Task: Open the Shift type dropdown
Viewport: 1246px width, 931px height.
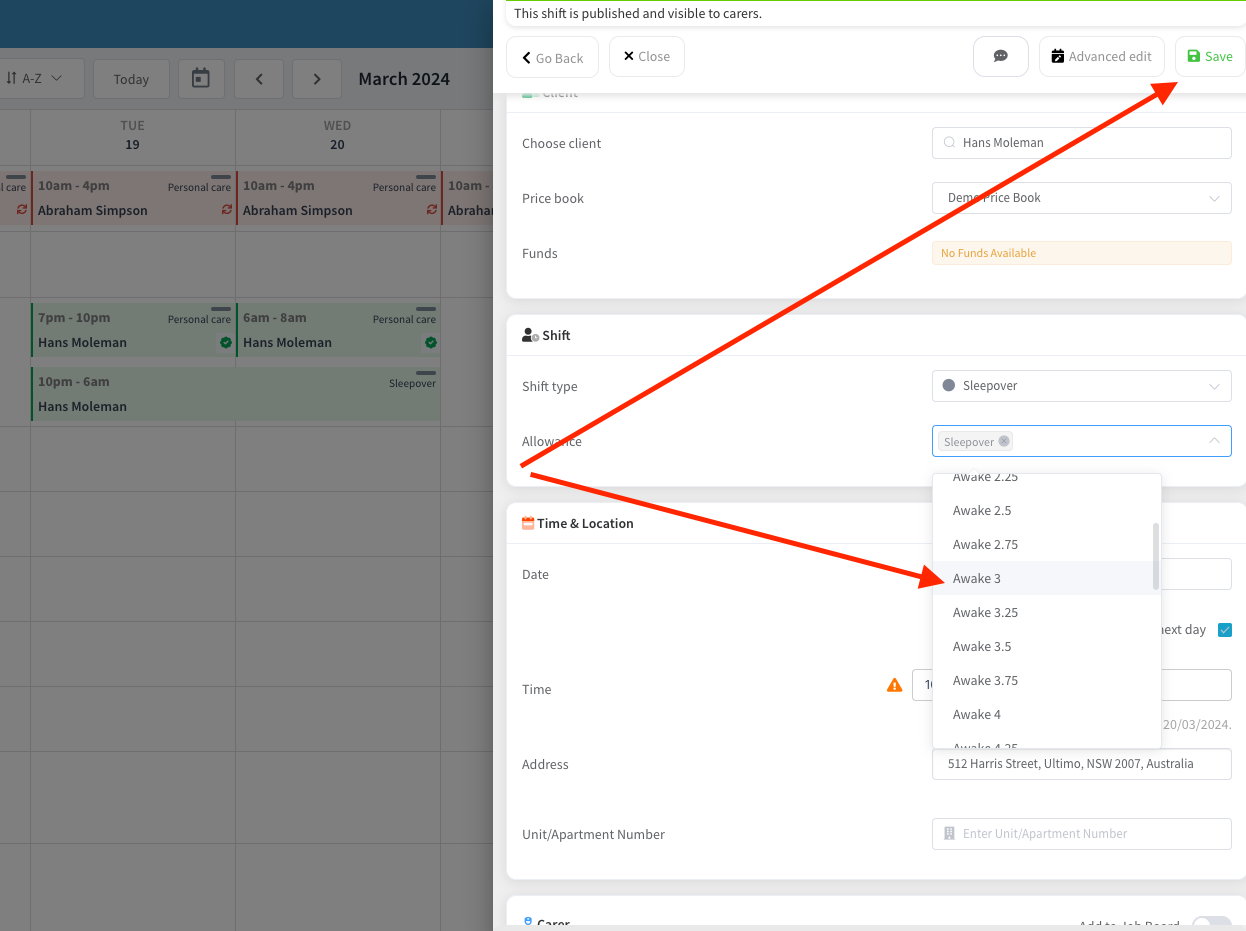Action: (x=1081, y=386)
